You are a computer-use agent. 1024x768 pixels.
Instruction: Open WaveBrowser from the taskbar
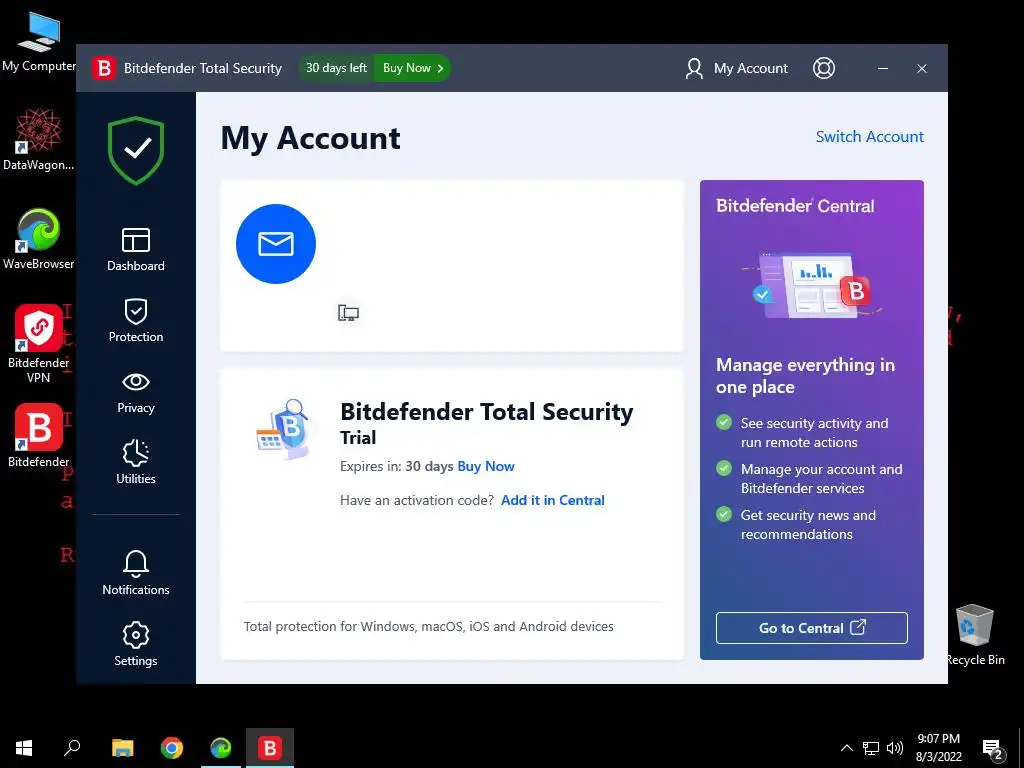(221, 748)
